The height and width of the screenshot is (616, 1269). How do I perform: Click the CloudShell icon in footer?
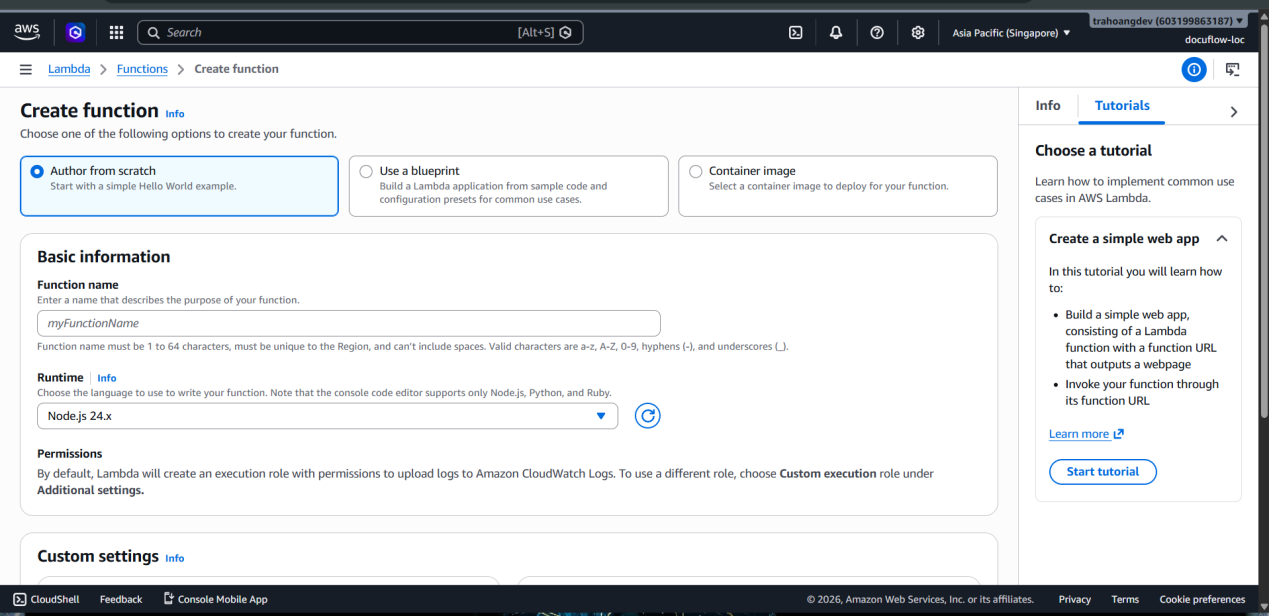pos(20,599)
